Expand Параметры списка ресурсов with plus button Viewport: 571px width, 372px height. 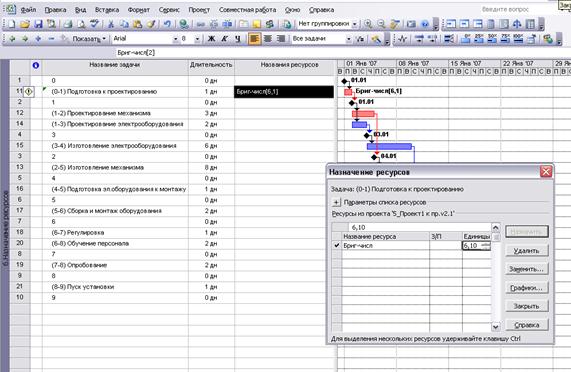coord(336,202)
